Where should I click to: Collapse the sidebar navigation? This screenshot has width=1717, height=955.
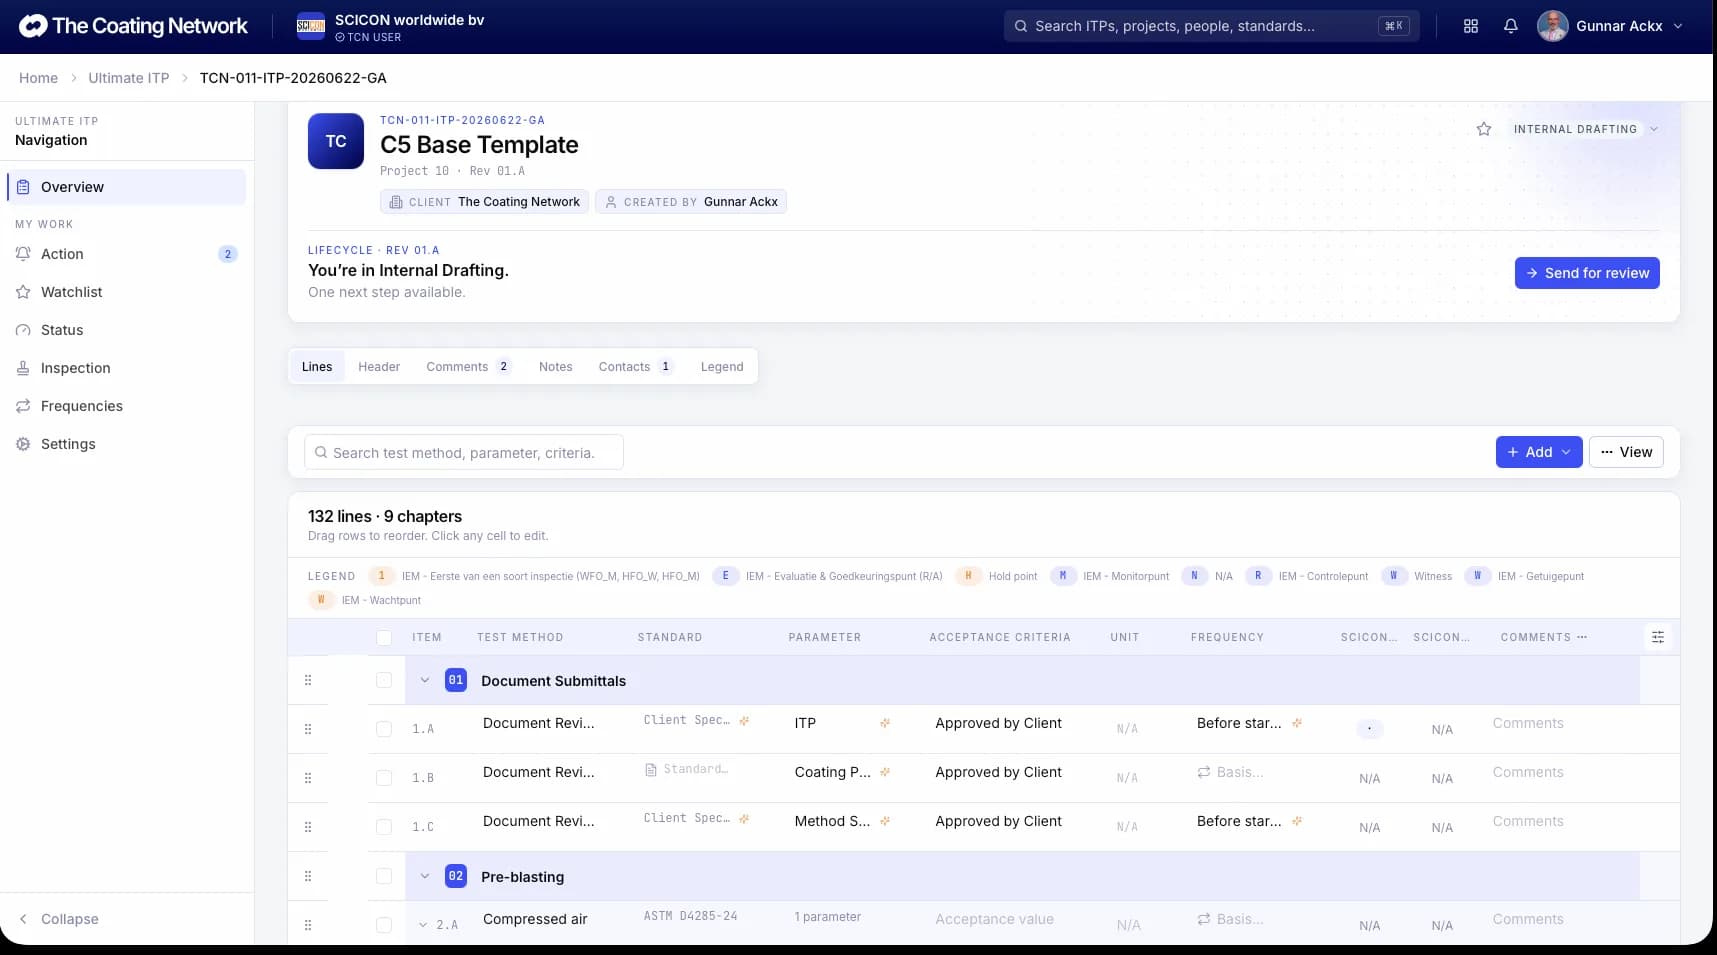tap(60, 919)
